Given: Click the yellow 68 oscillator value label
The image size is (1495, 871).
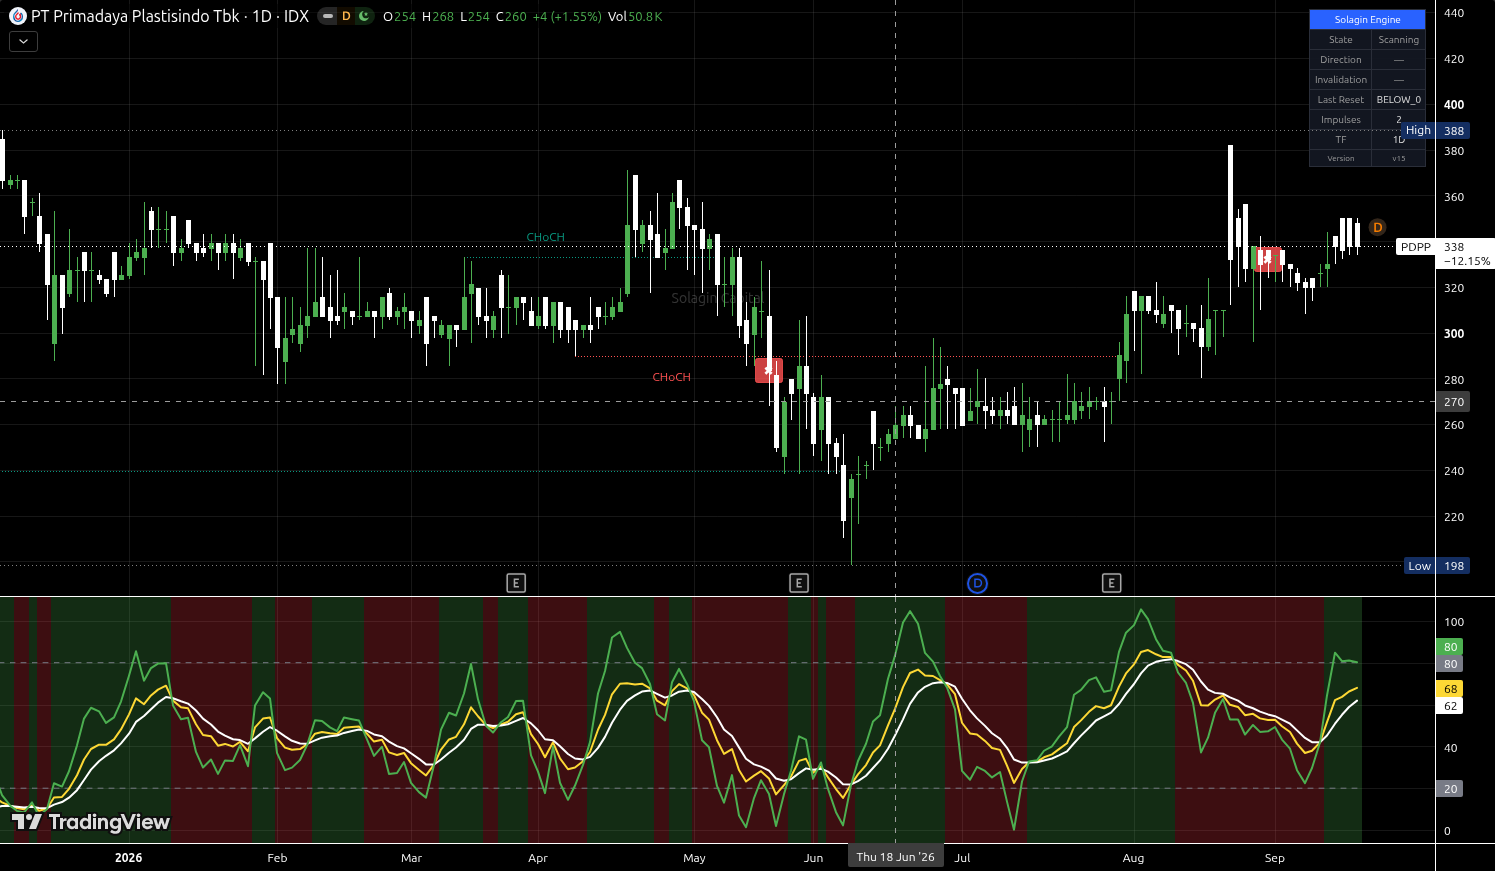Looking at the screenshot, I should [x=1450, y=689].
